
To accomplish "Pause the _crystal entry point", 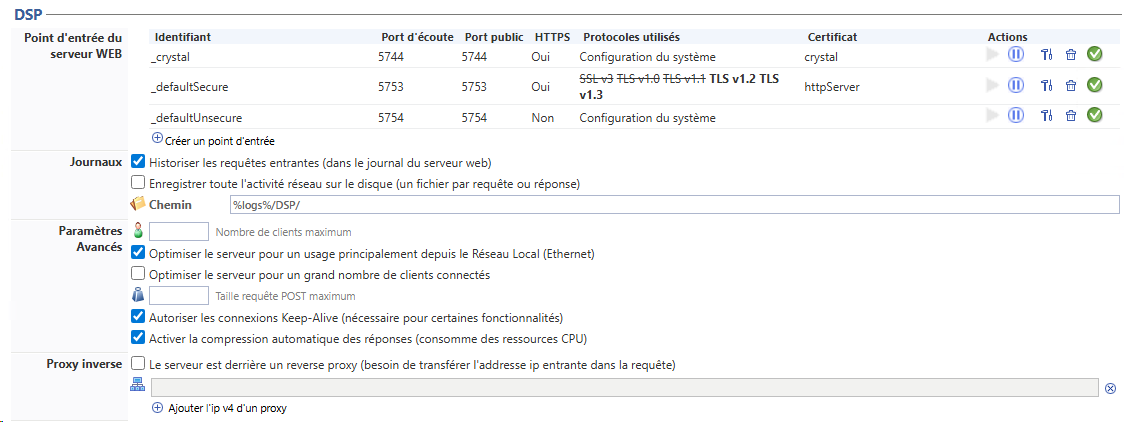I will coord(1016,54).
